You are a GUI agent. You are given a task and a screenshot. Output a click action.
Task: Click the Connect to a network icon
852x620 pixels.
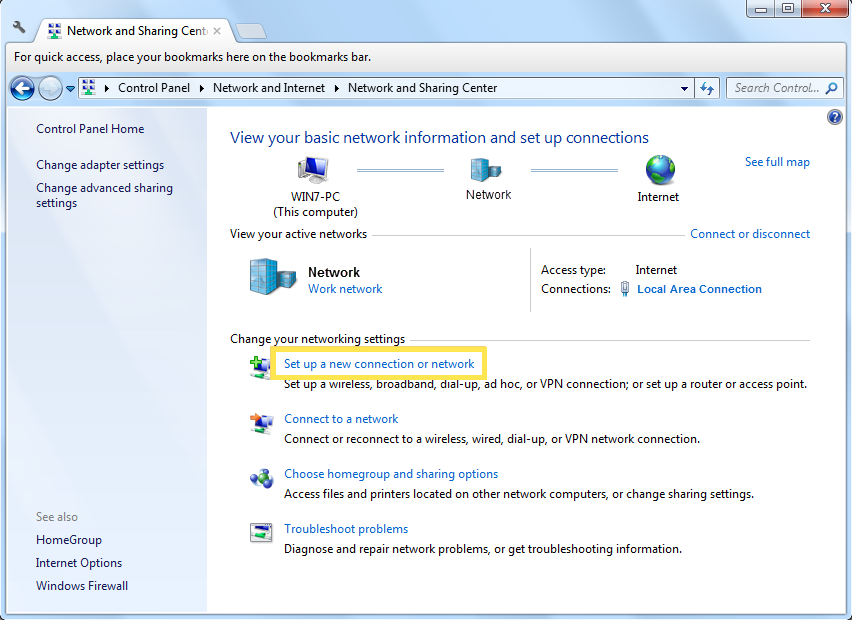pos(261,424)
